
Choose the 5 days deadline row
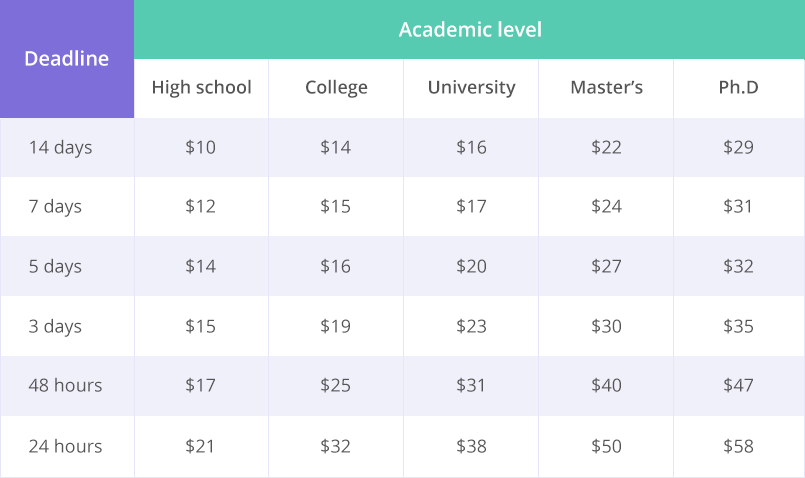pyautogui.click(x=56, y=267)
